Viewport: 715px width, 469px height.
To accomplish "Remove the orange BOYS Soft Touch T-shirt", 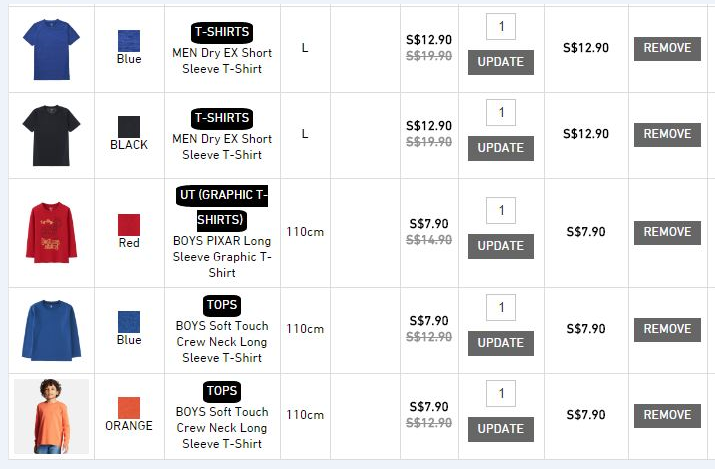I will [x=667, y=415].
